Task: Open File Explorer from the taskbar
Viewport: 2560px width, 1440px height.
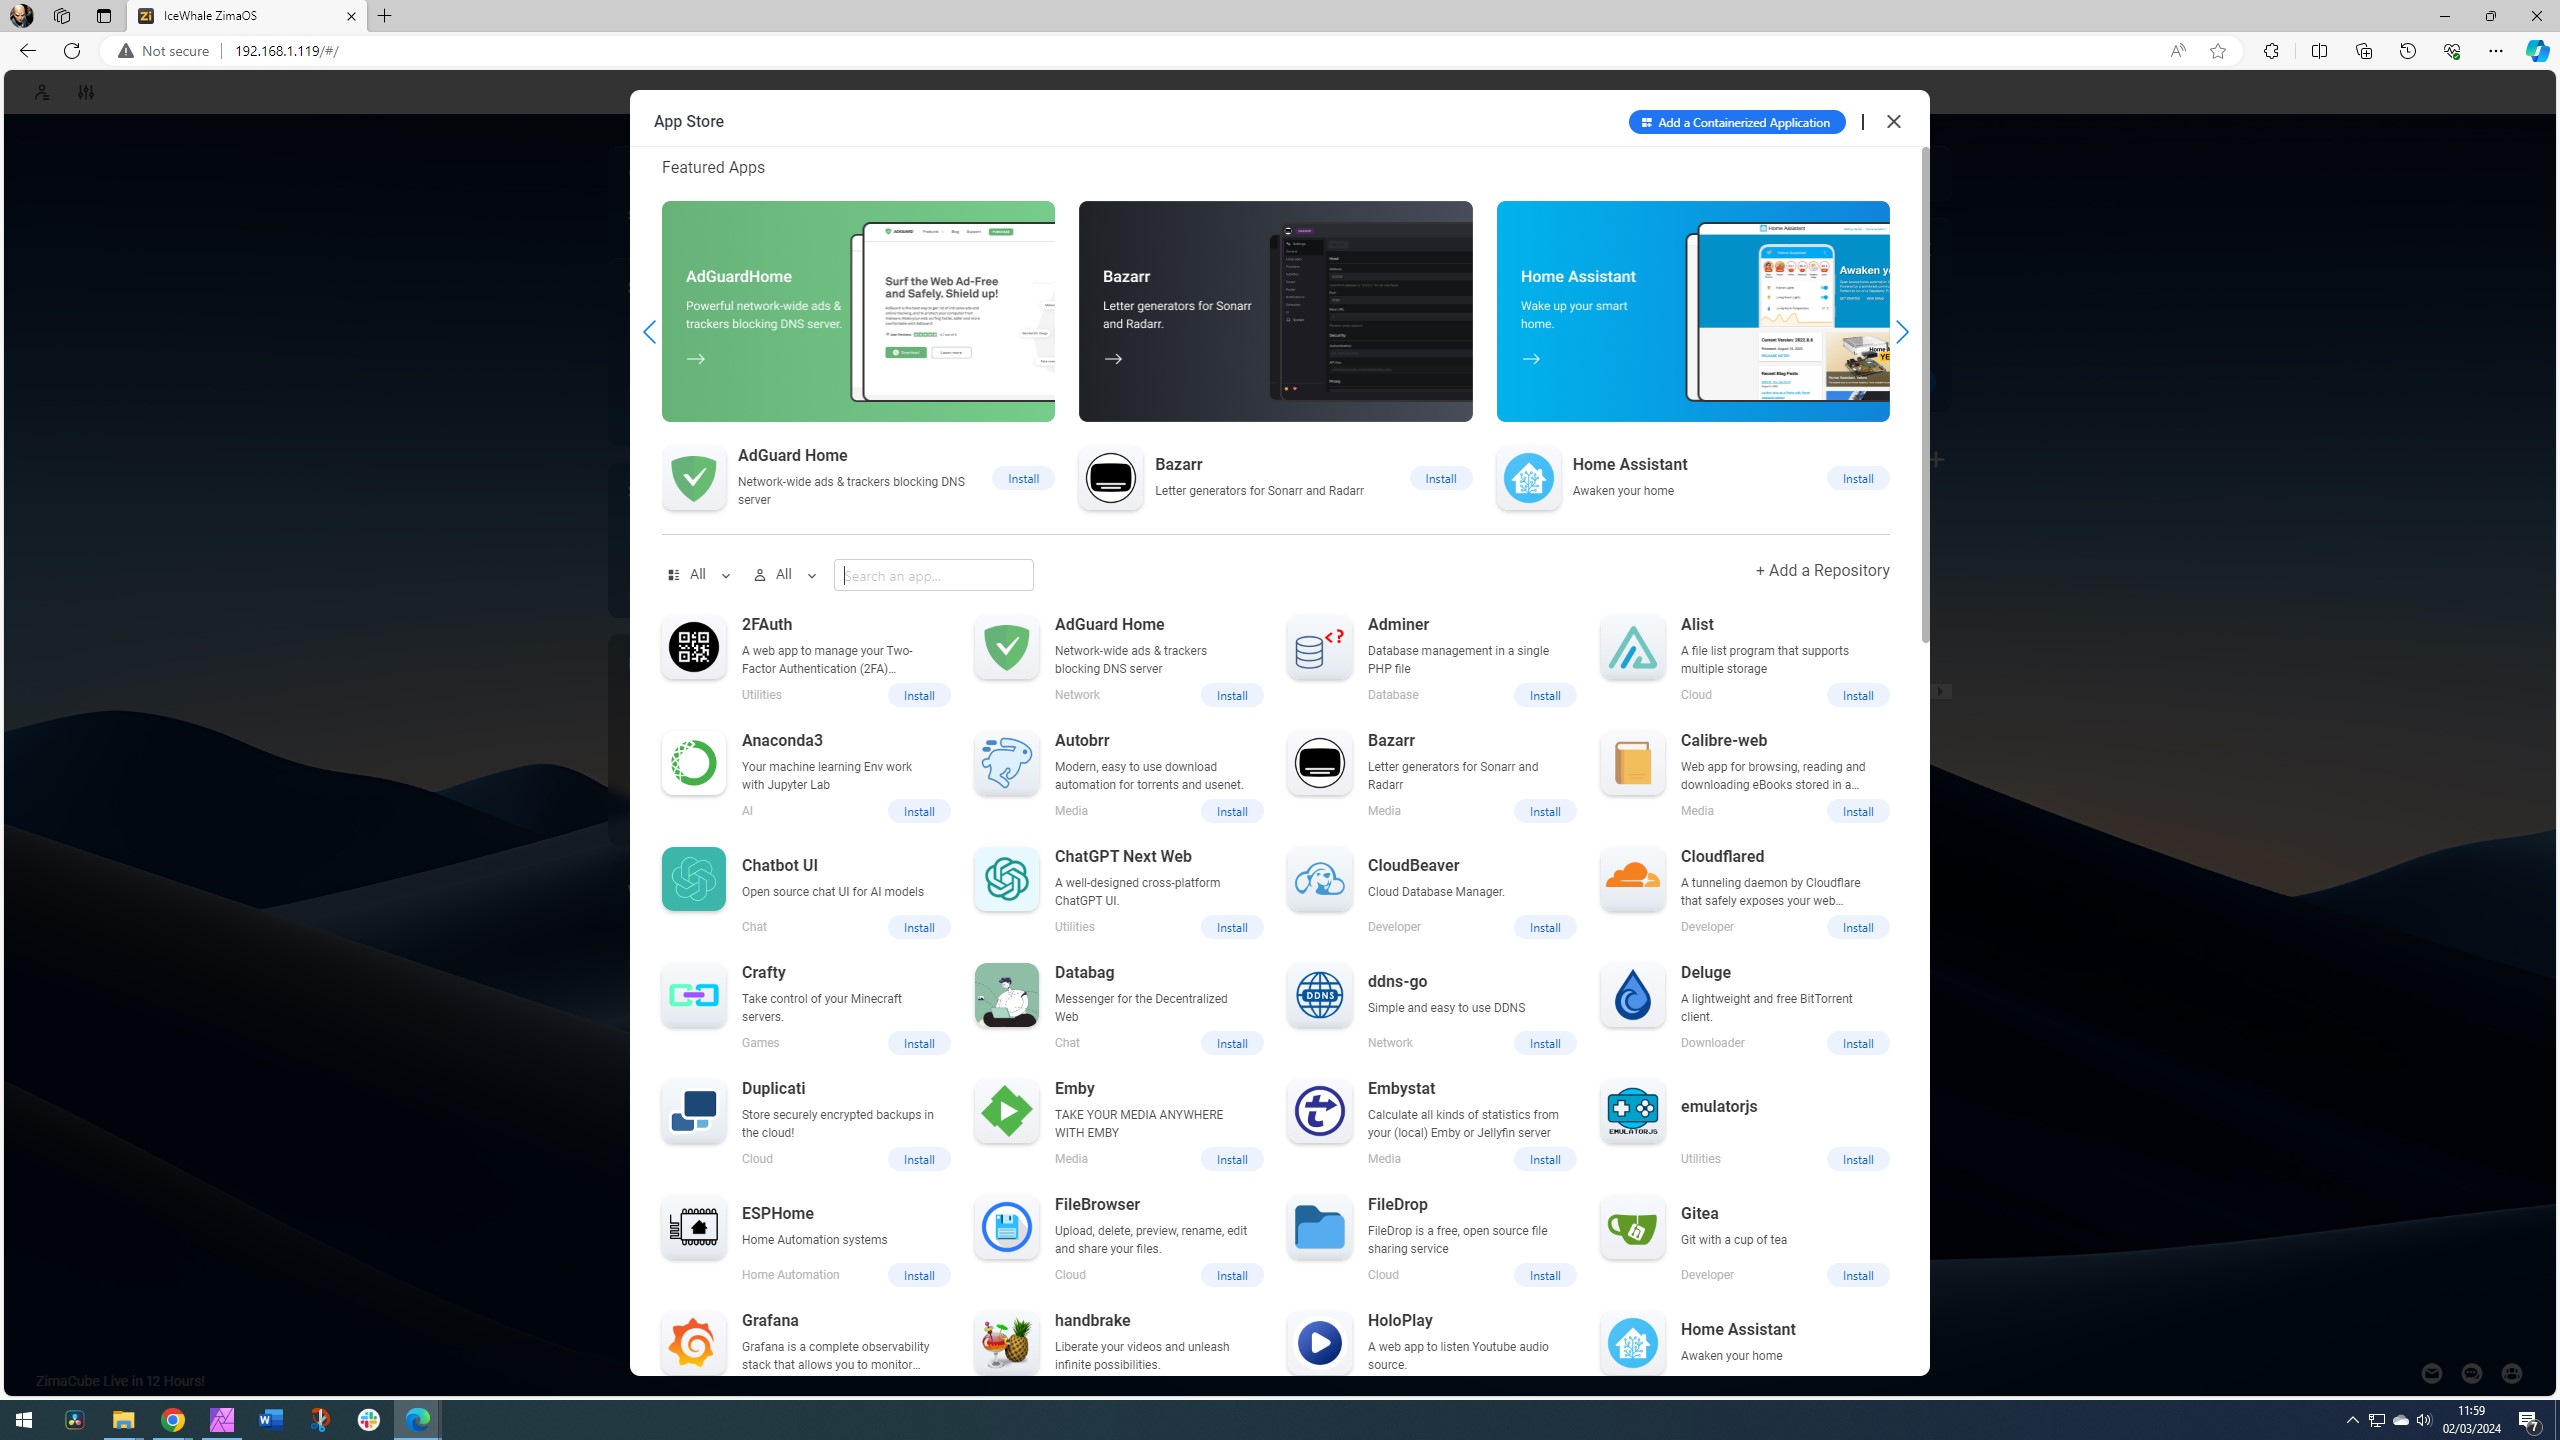Action: point(123,1420)
